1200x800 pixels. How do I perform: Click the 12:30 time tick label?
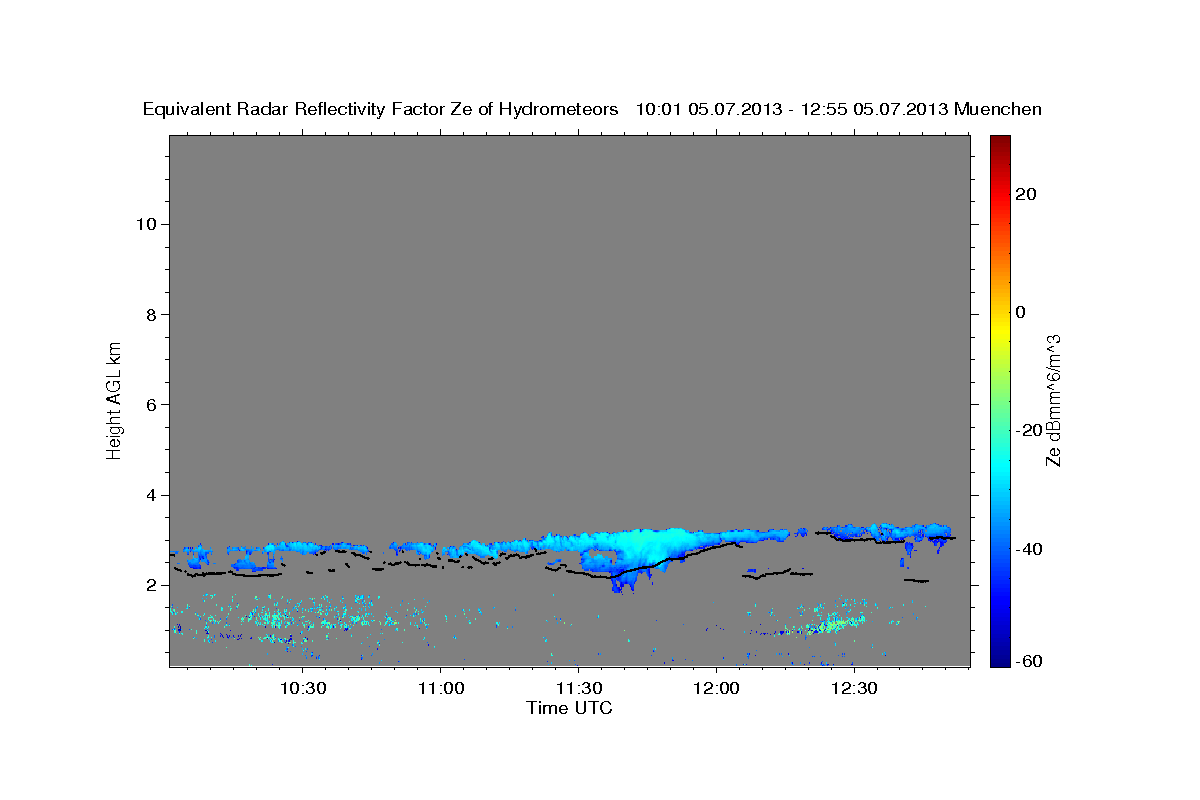pyautogui.click(x=854, y=688)
